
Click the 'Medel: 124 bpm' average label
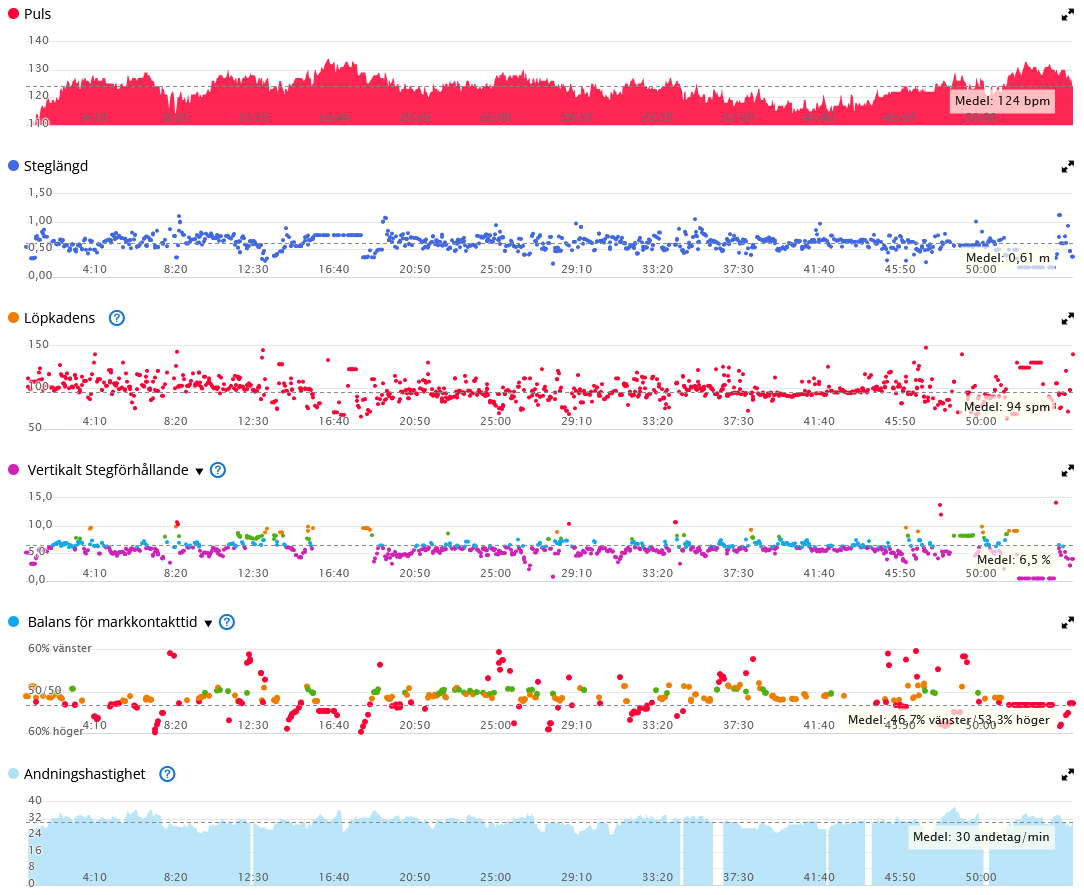coord(1002,101)
